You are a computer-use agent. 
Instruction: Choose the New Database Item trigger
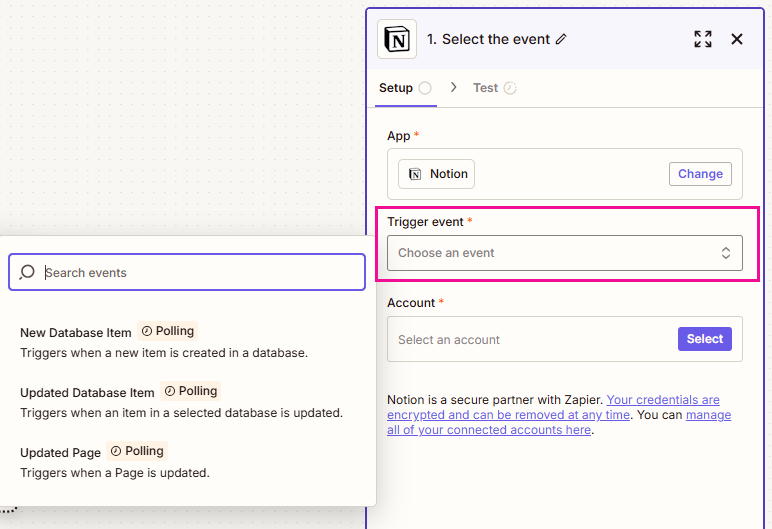click(x=76, y=332)
